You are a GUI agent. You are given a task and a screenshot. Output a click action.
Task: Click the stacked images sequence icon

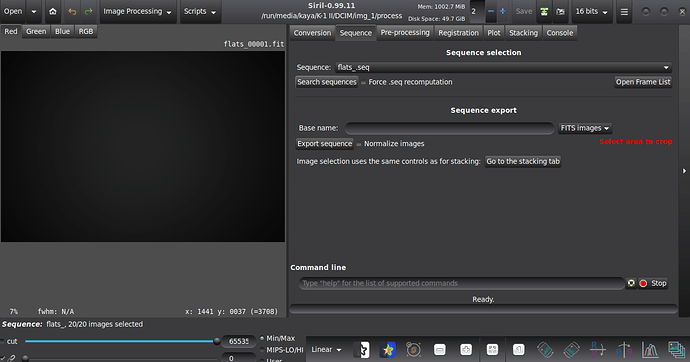[676, 350]
